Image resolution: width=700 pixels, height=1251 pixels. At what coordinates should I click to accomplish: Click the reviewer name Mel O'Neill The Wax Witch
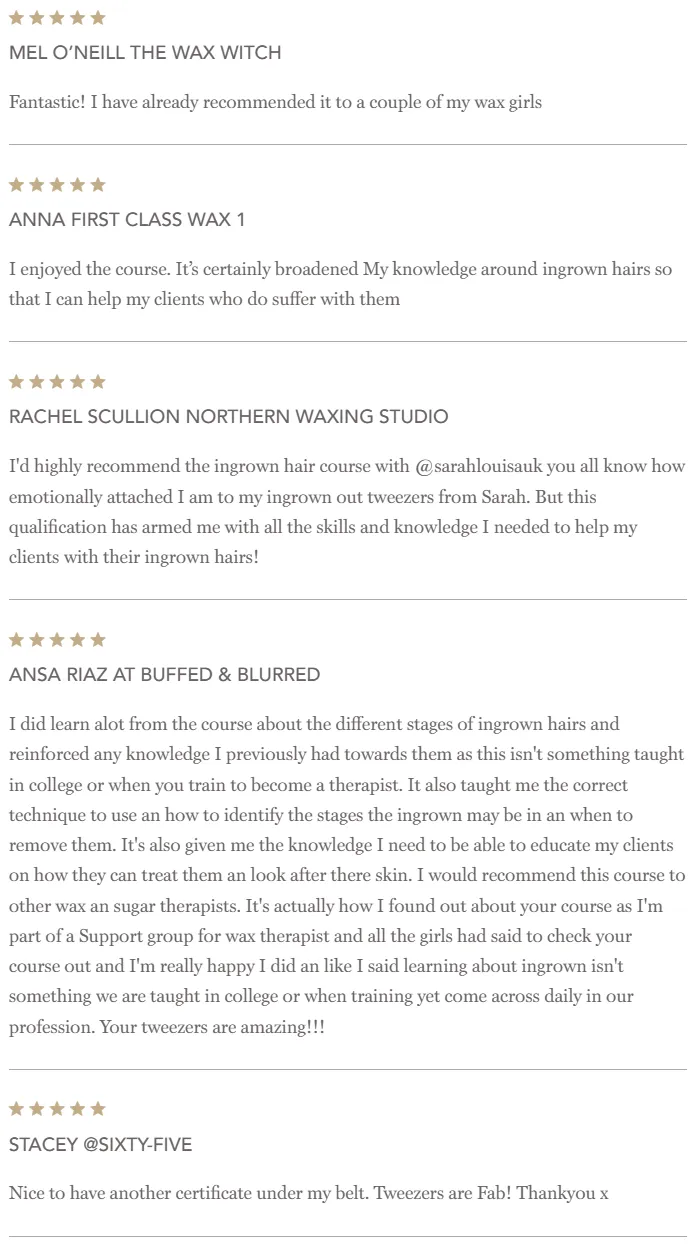click(x=145, y=53)
